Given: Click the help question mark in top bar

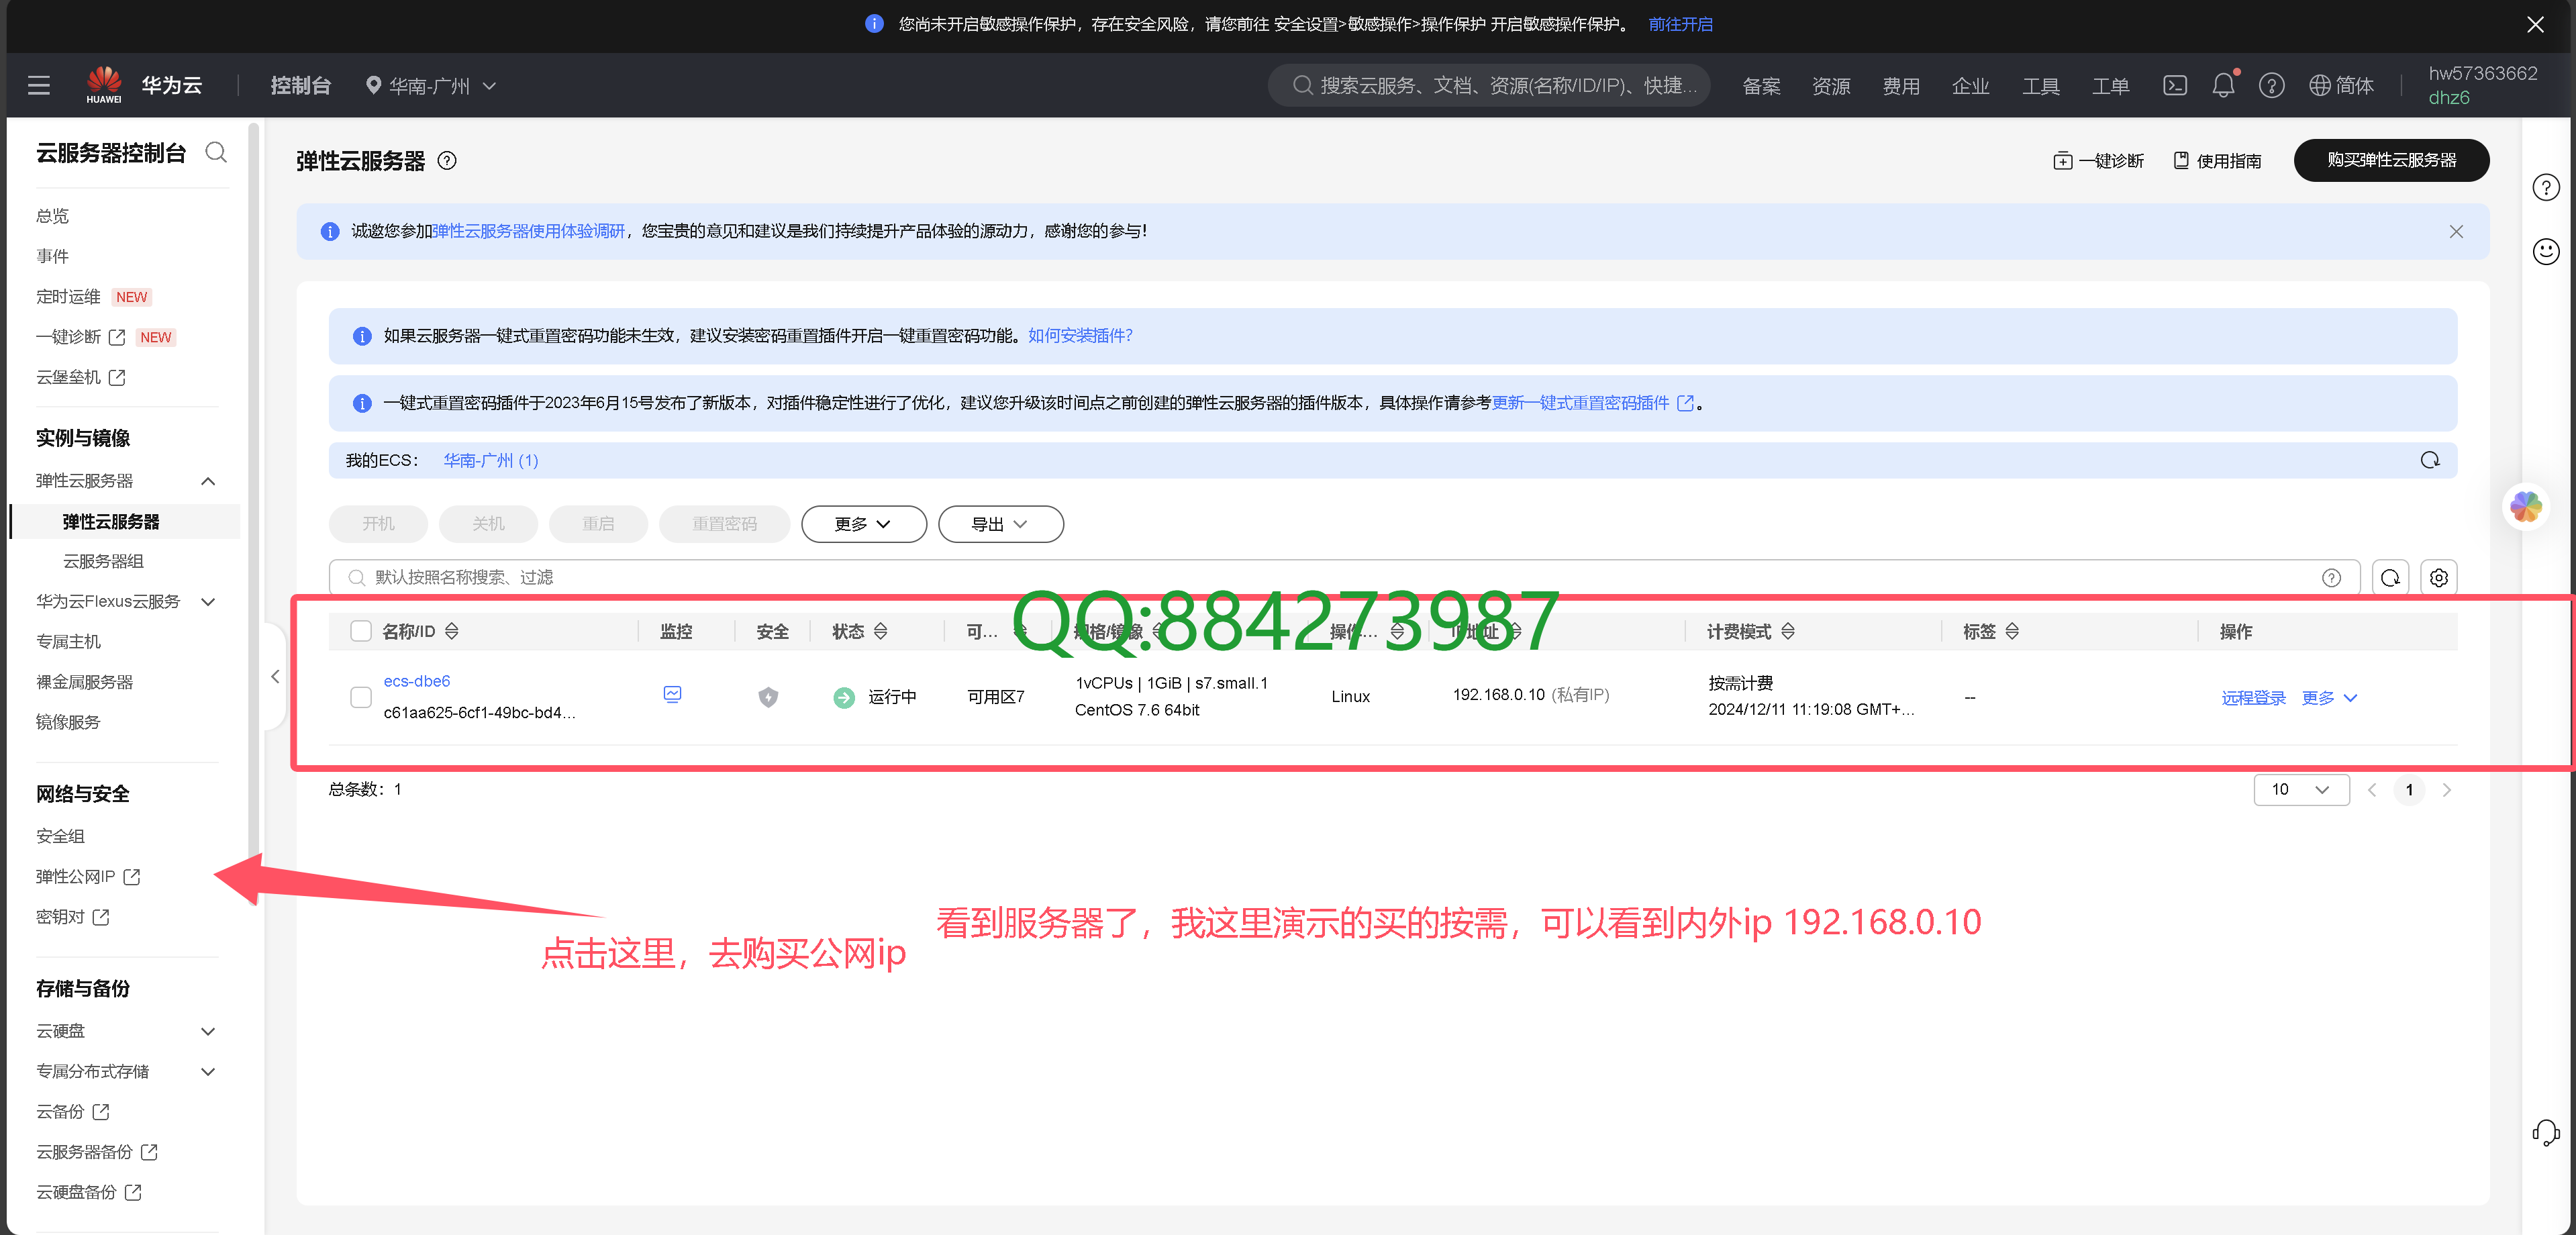Looking at the screenshot, I should click(2271, 86).
